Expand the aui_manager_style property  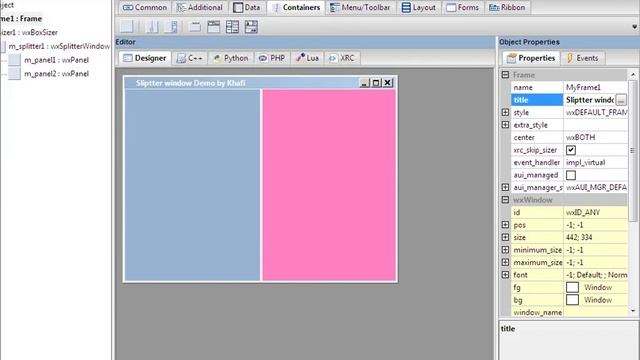pos(505,187)
